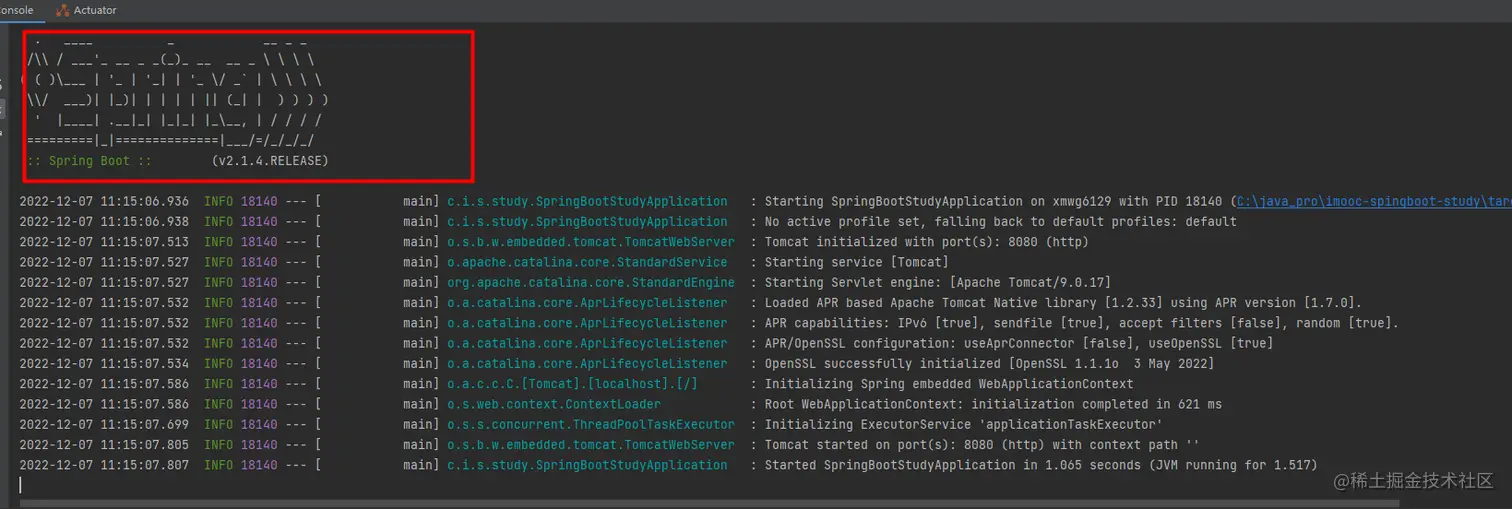Select the 'Tomcat started on port(s): 8080' message

(x=982, y=445)
